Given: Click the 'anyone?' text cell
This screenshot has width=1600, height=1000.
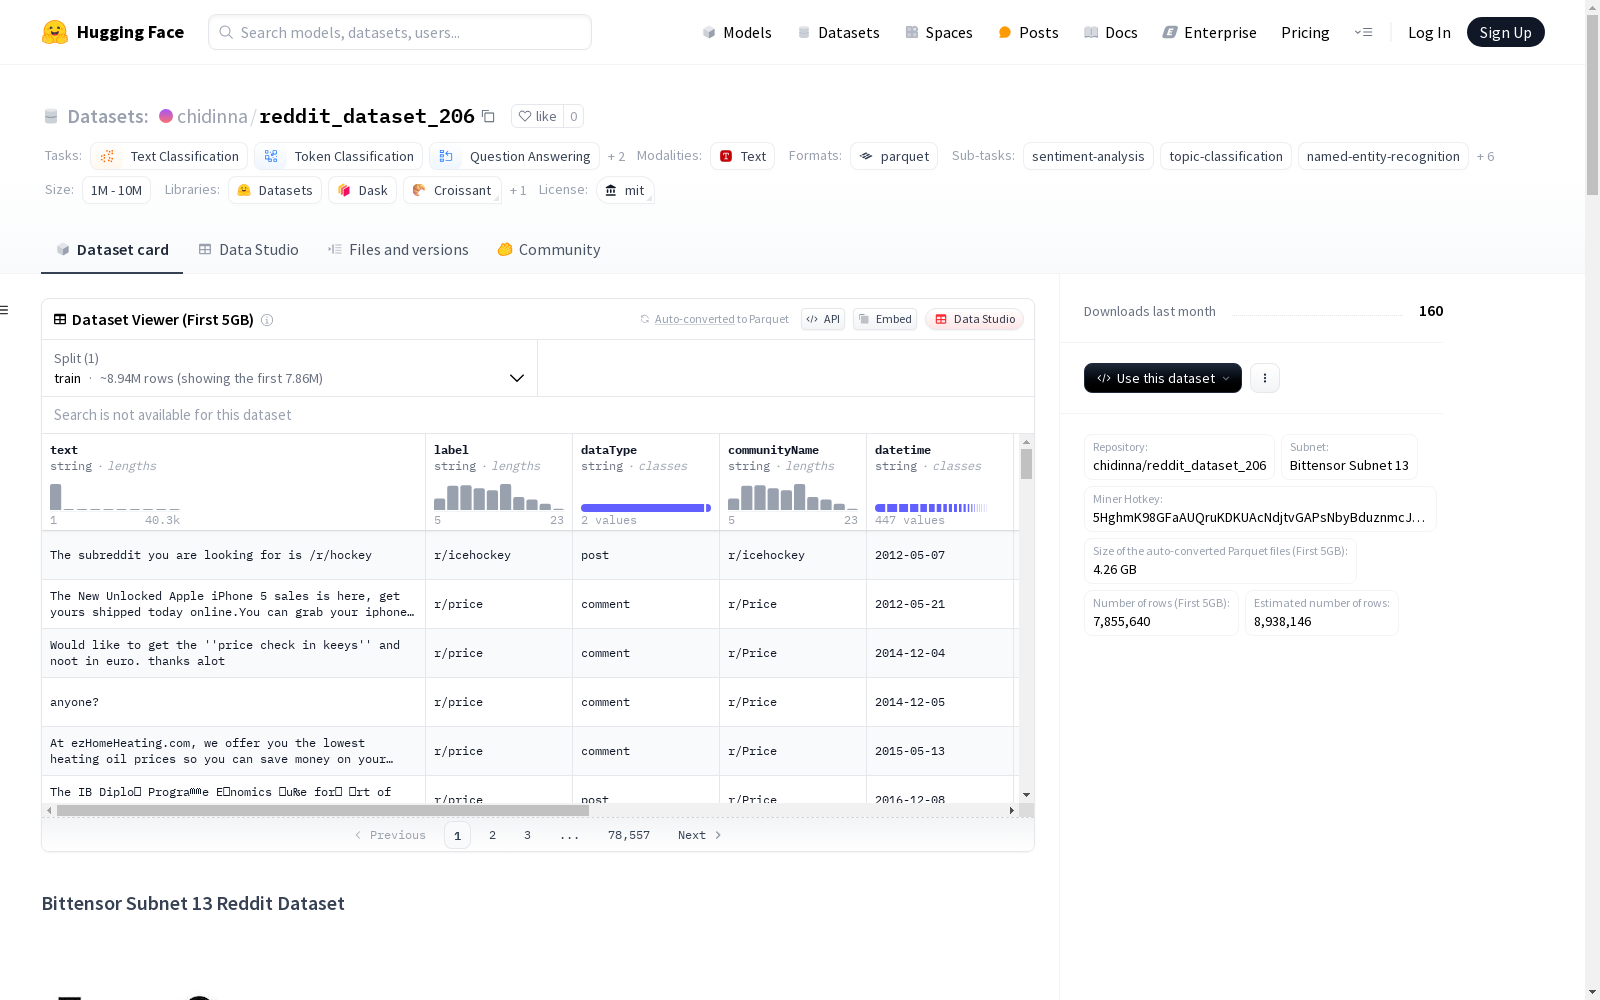Looking at the screenshot, I should (234, 702).
